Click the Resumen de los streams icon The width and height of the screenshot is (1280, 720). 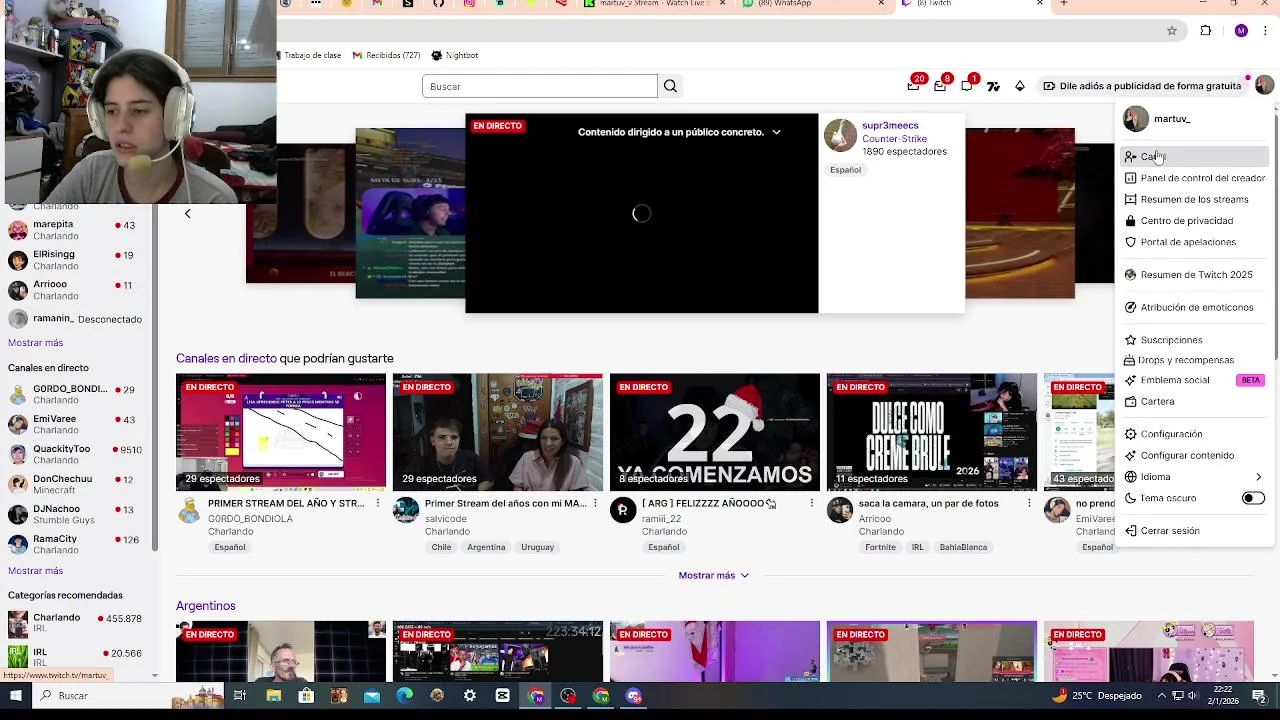(1130, 199)
